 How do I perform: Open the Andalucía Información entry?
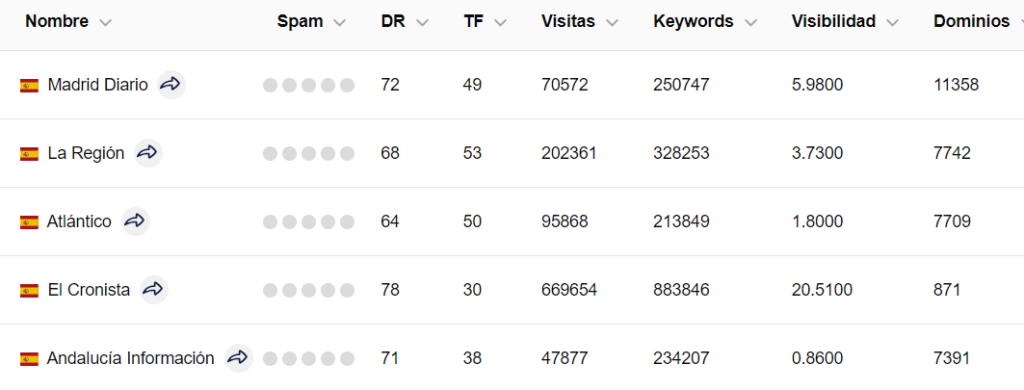coord(131,358)
